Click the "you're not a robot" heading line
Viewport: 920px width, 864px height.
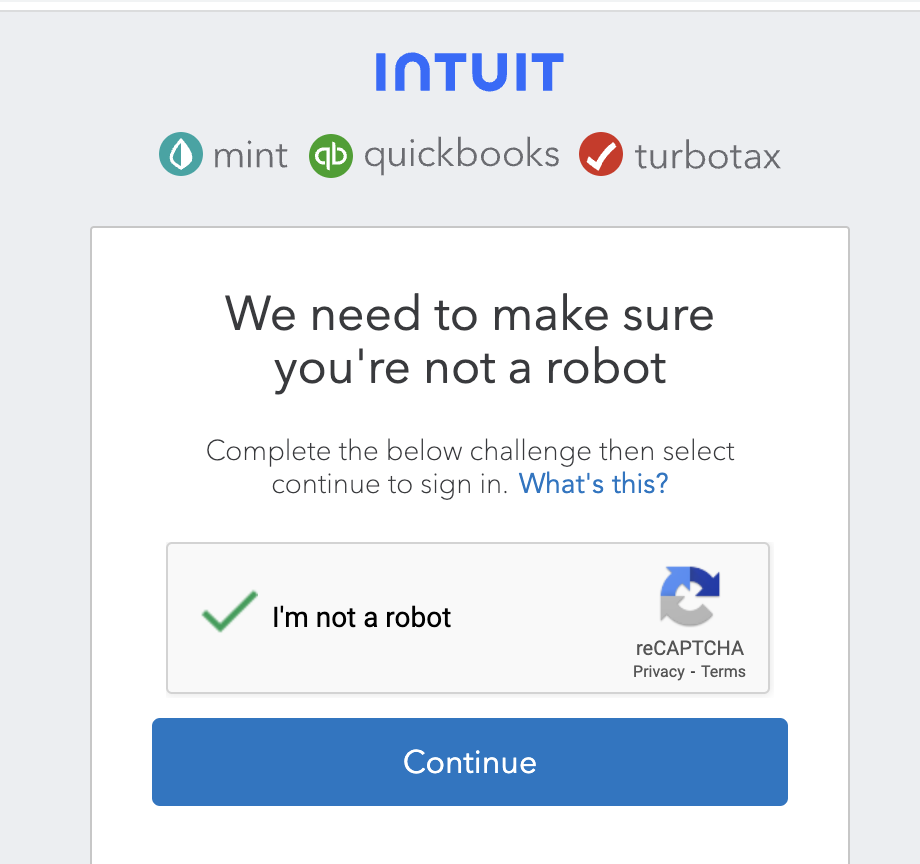click(x=469, y=367)
